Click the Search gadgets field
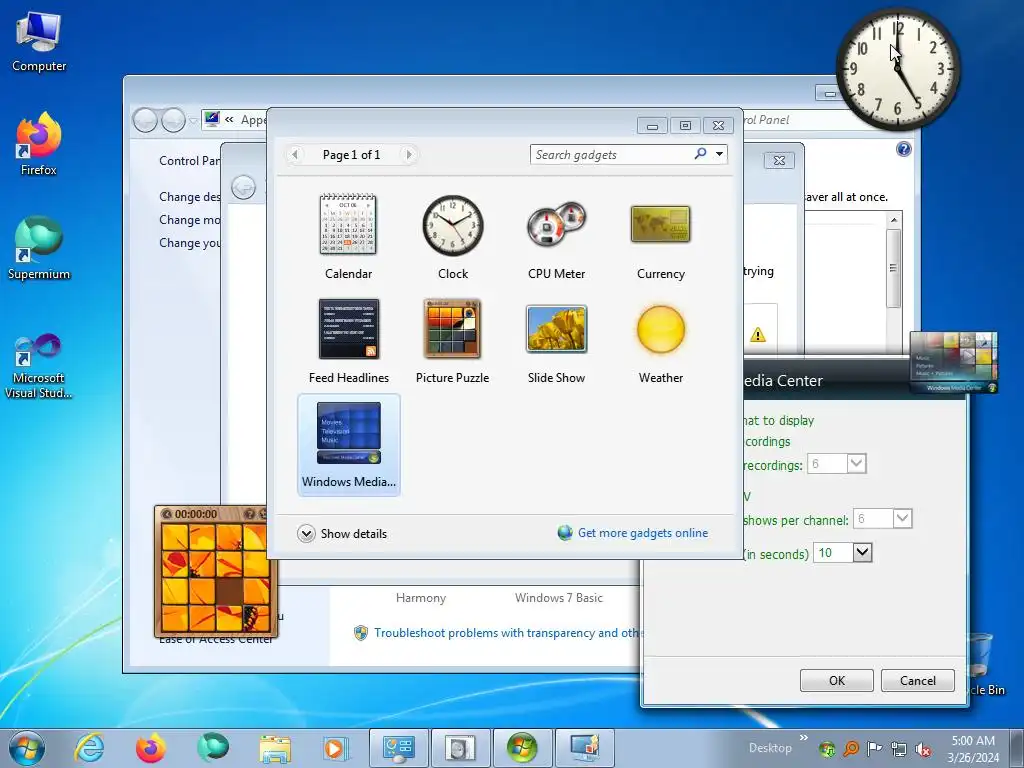Image resolution: width=1024 pixels, height=768 pixels. coord(611,155)
